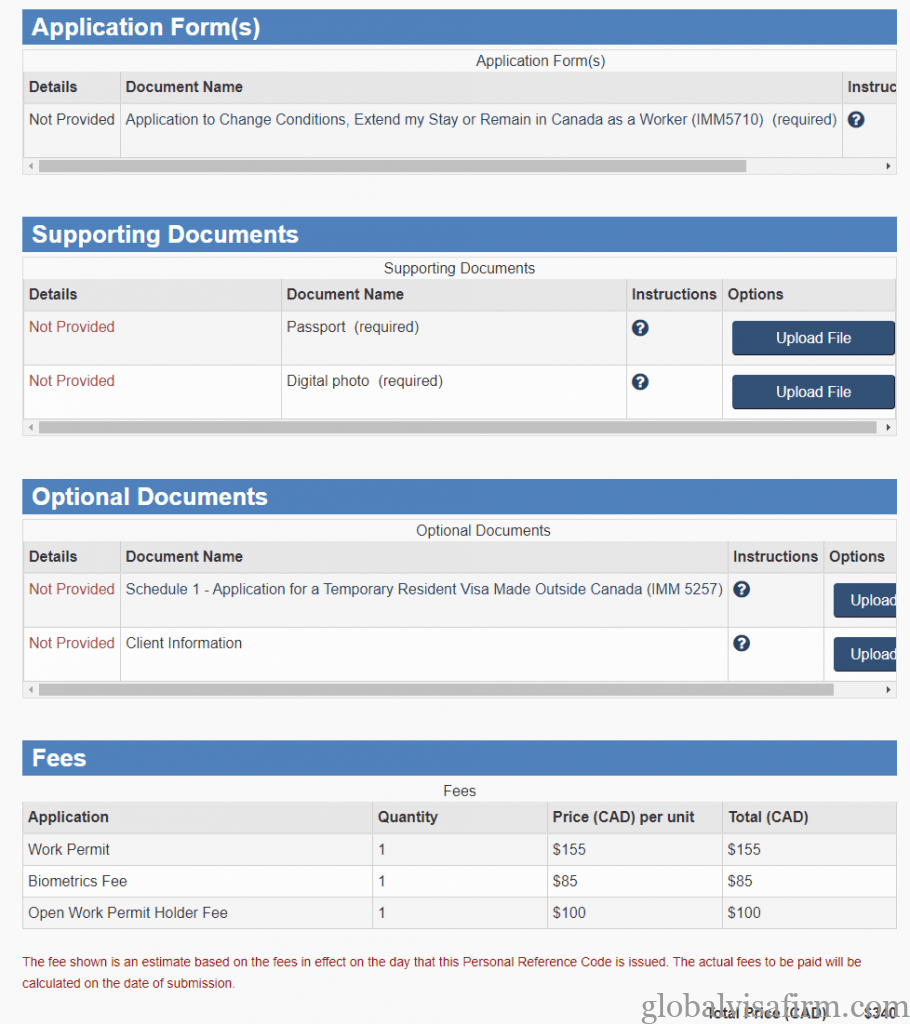Click left scroll arrow in Optional Documents table
This screenshot has height=1024, width=910.
pyautogui.click(x=31, y=690)
